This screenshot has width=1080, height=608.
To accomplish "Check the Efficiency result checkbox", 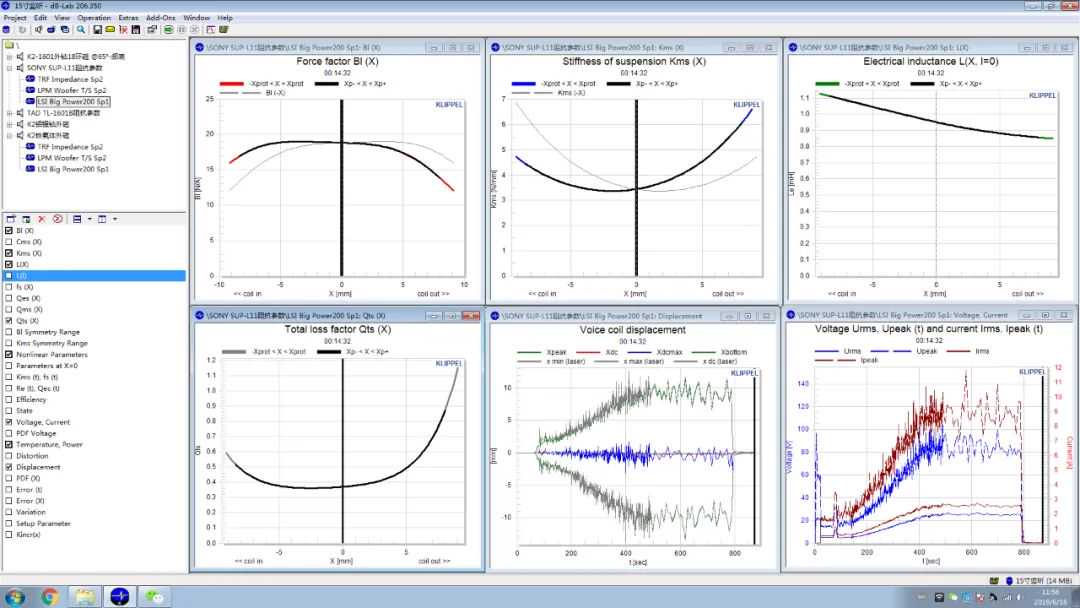I will (x=9, y=400).
